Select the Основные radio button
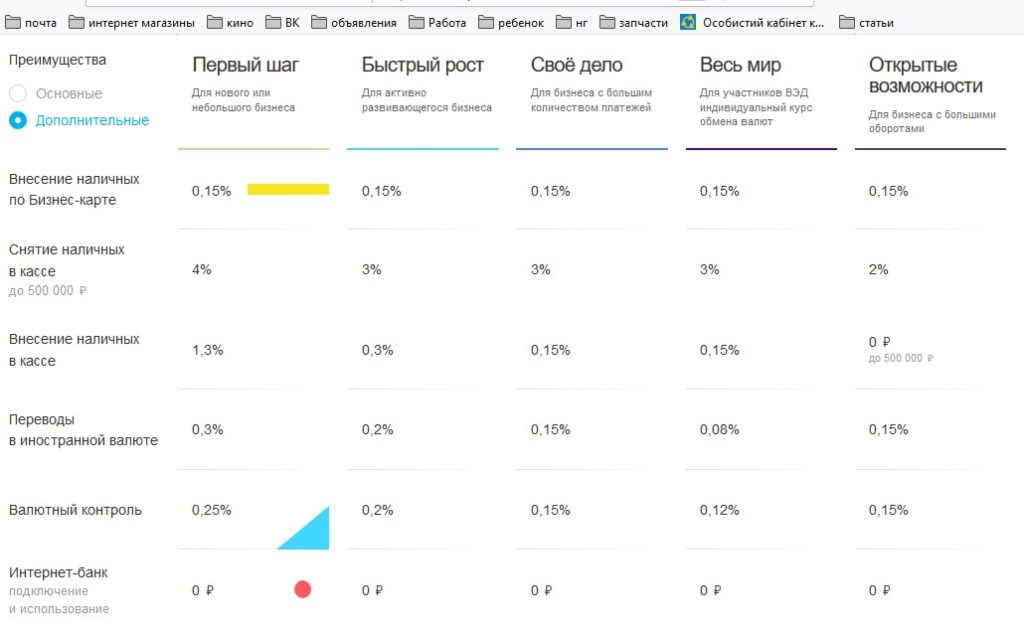The image size is (1024, 637). click(x=18, y=93)
